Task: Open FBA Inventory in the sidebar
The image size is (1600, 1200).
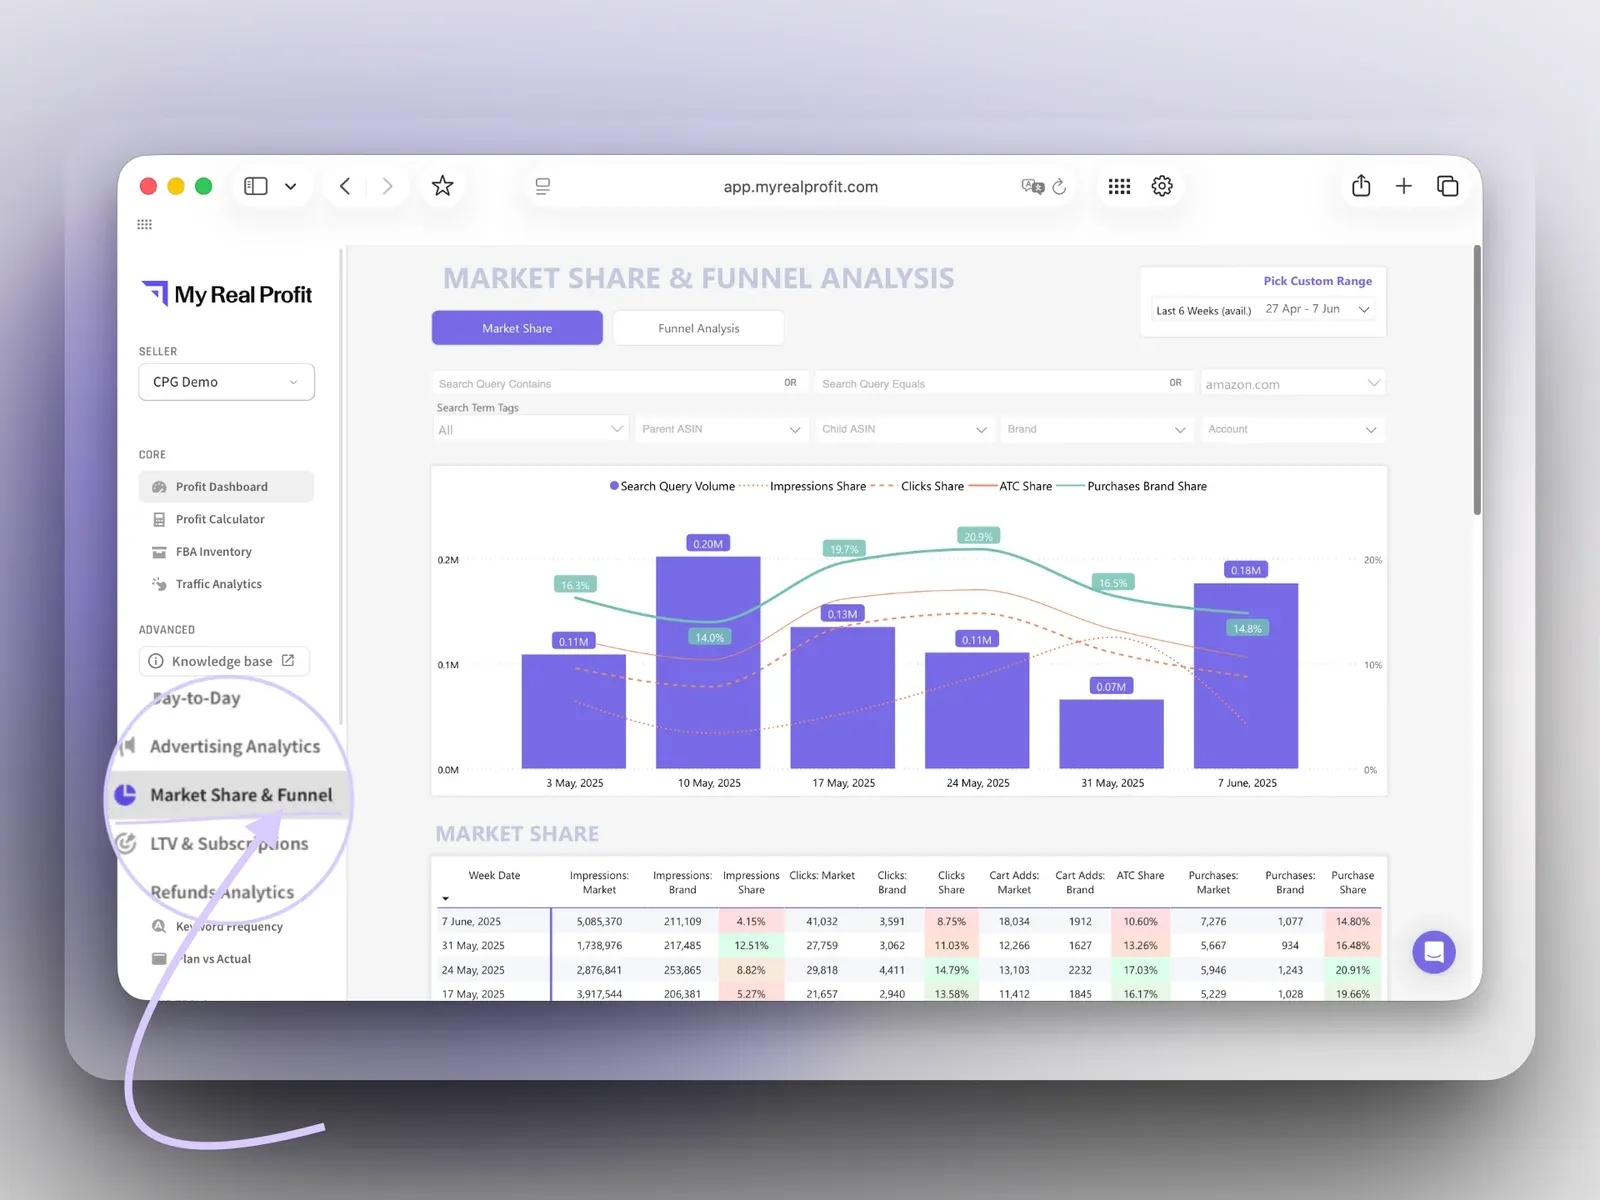Action: (213, 552)
